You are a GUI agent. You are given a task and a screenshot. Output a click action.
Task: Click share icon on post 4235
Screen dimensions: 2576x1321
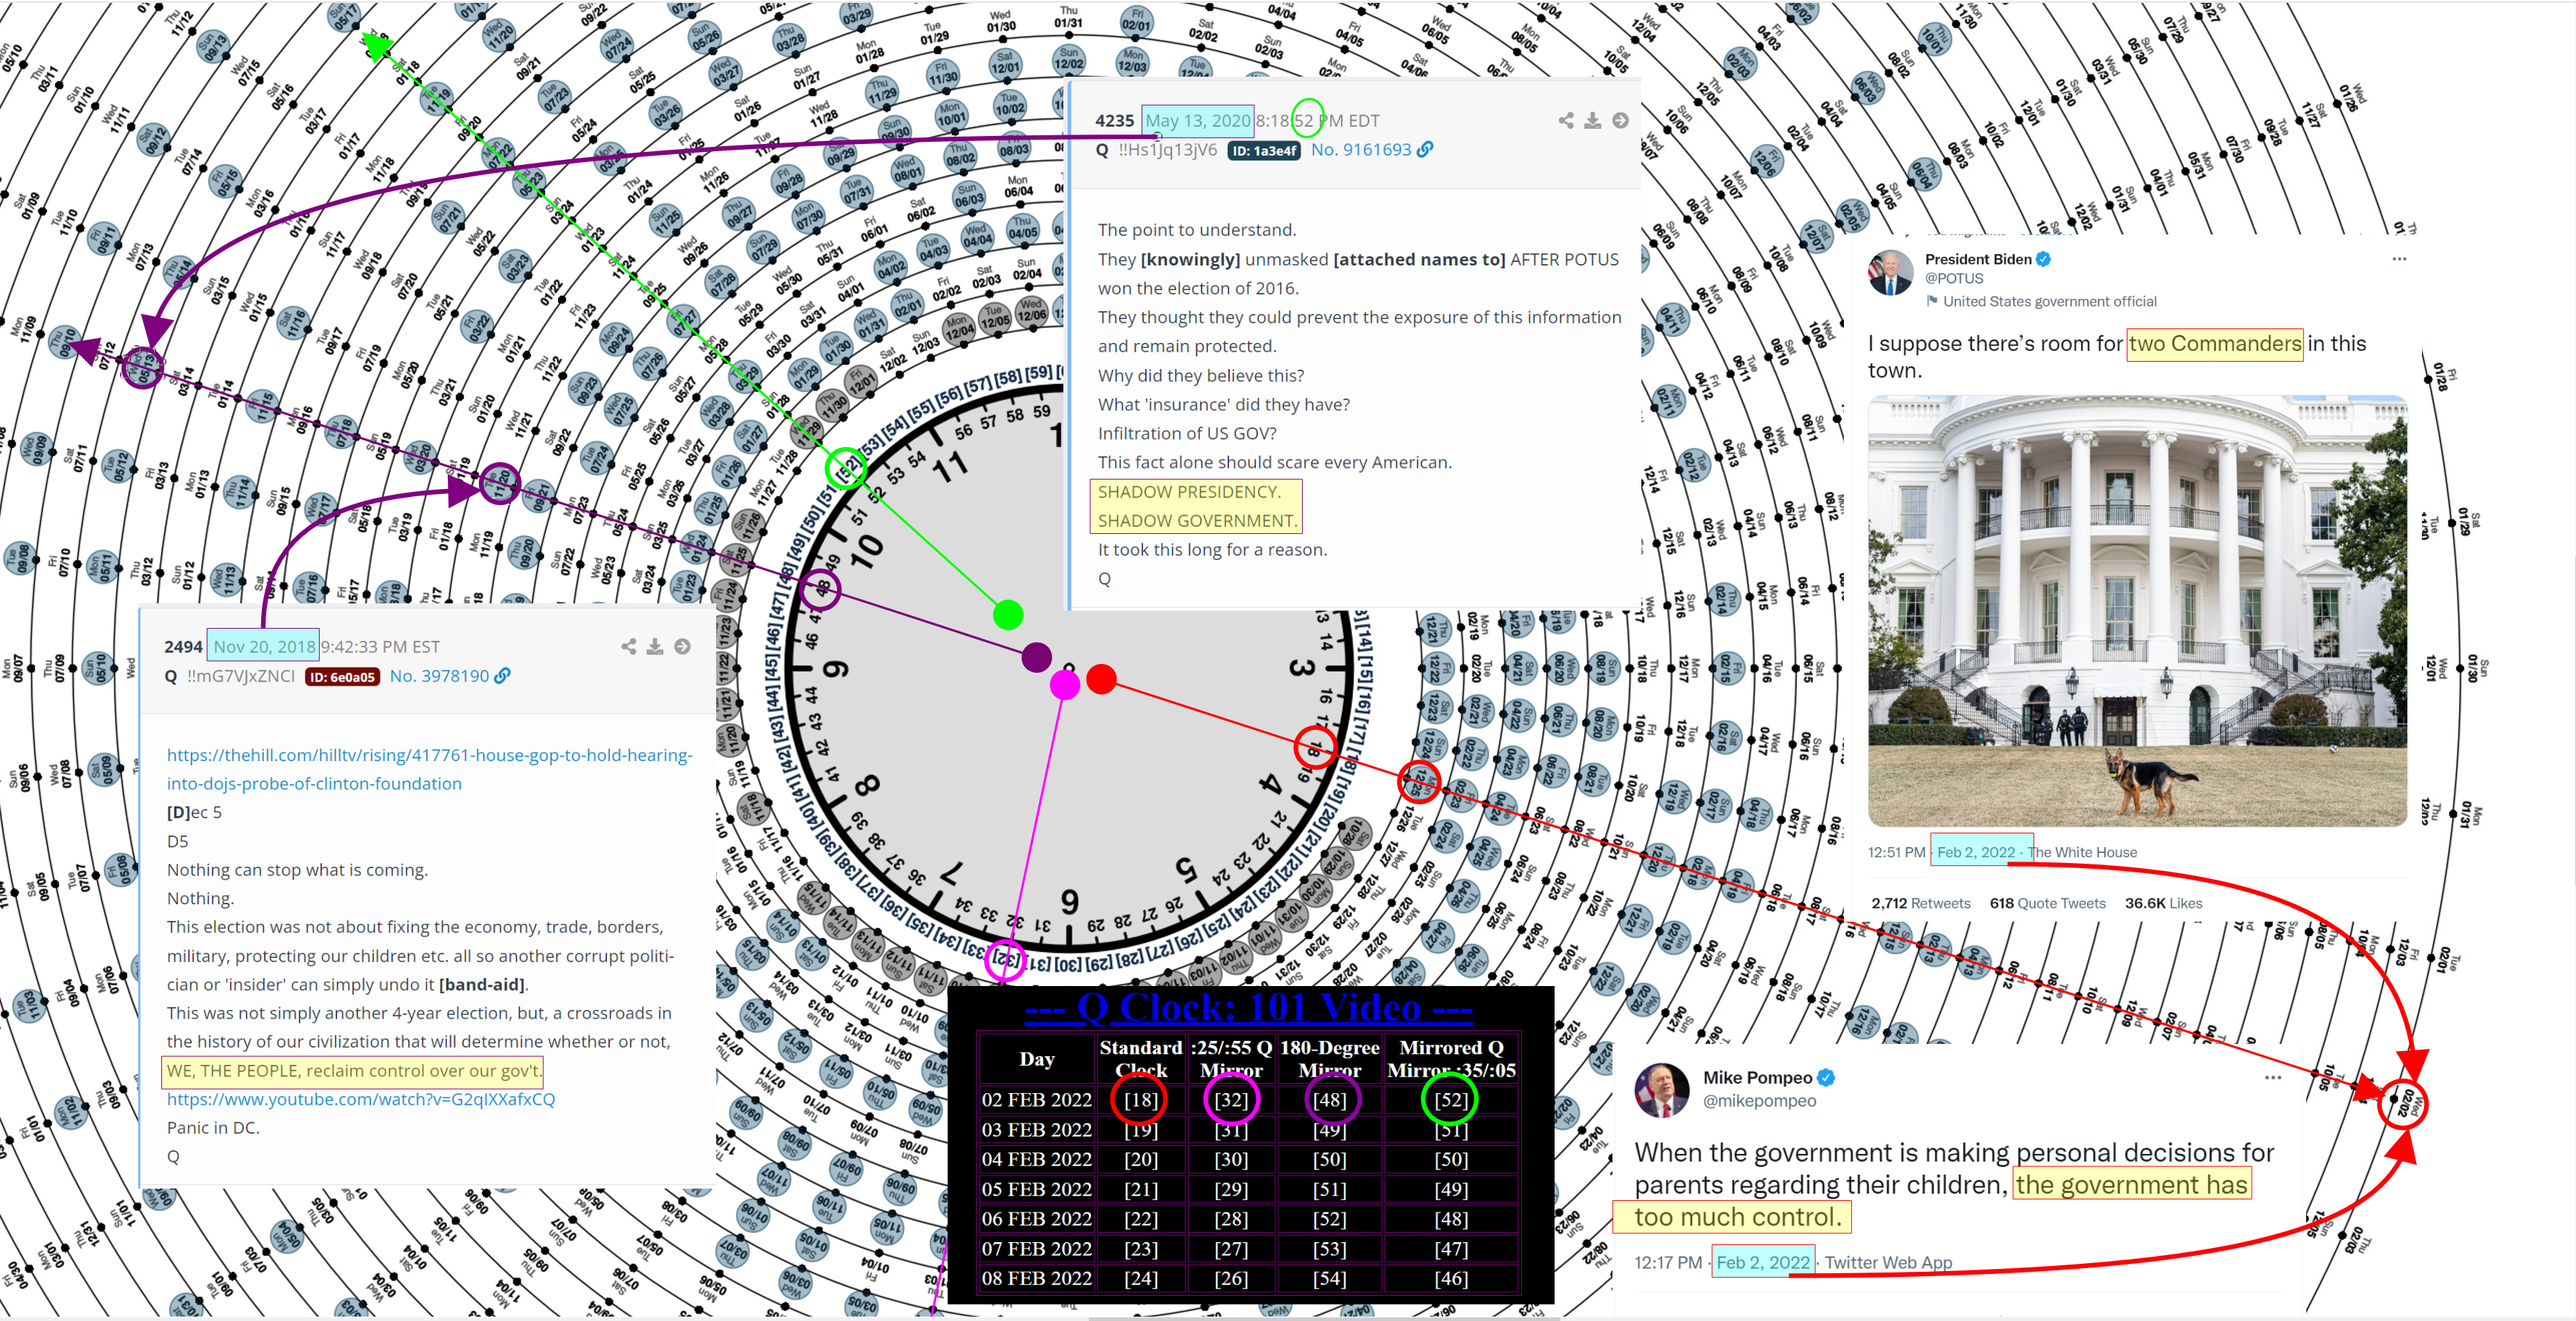pos(1566,121)
